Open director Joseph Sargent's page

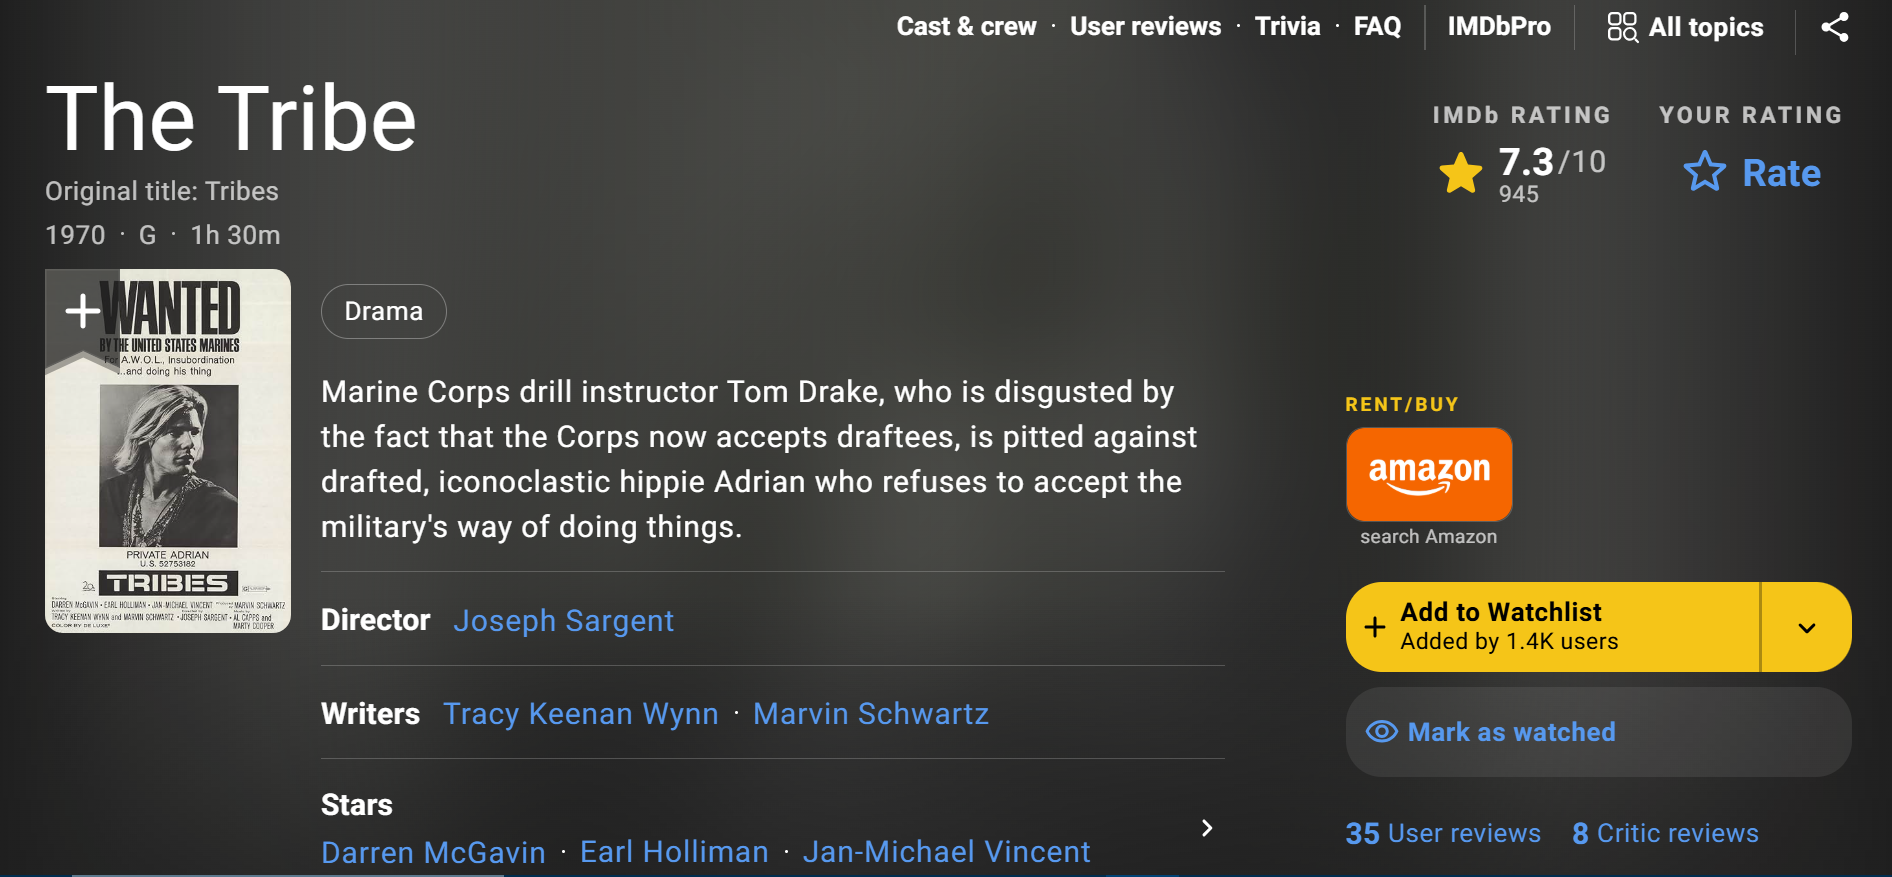[x=563, y=621]
